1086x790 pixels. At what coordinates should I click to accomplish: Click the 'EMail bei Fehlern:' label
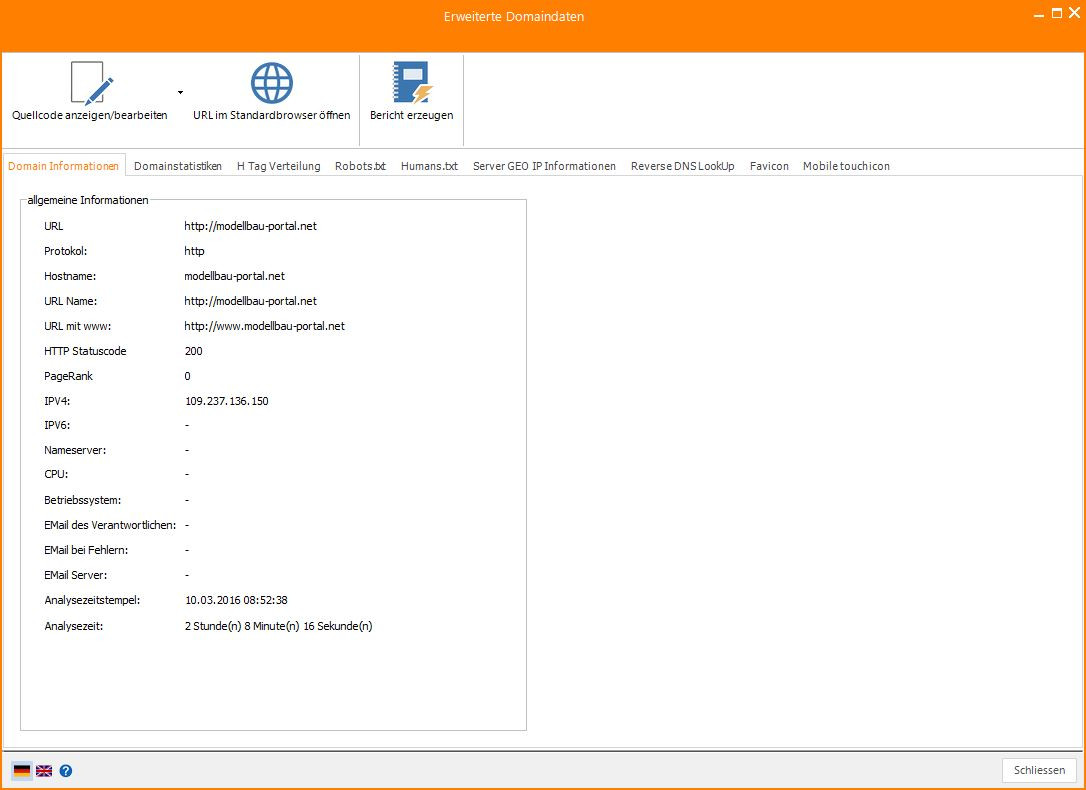(x=86, y=550)
